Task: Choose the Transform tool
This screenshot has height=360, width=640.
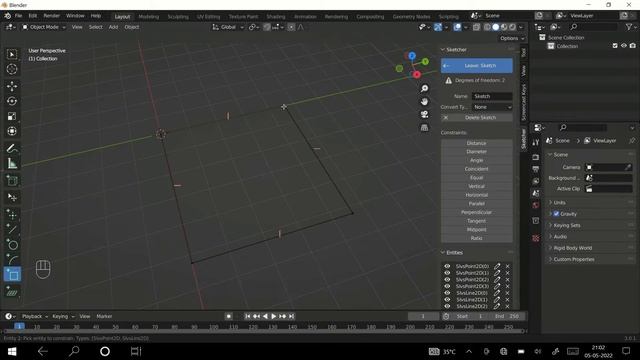Action: 12,131
